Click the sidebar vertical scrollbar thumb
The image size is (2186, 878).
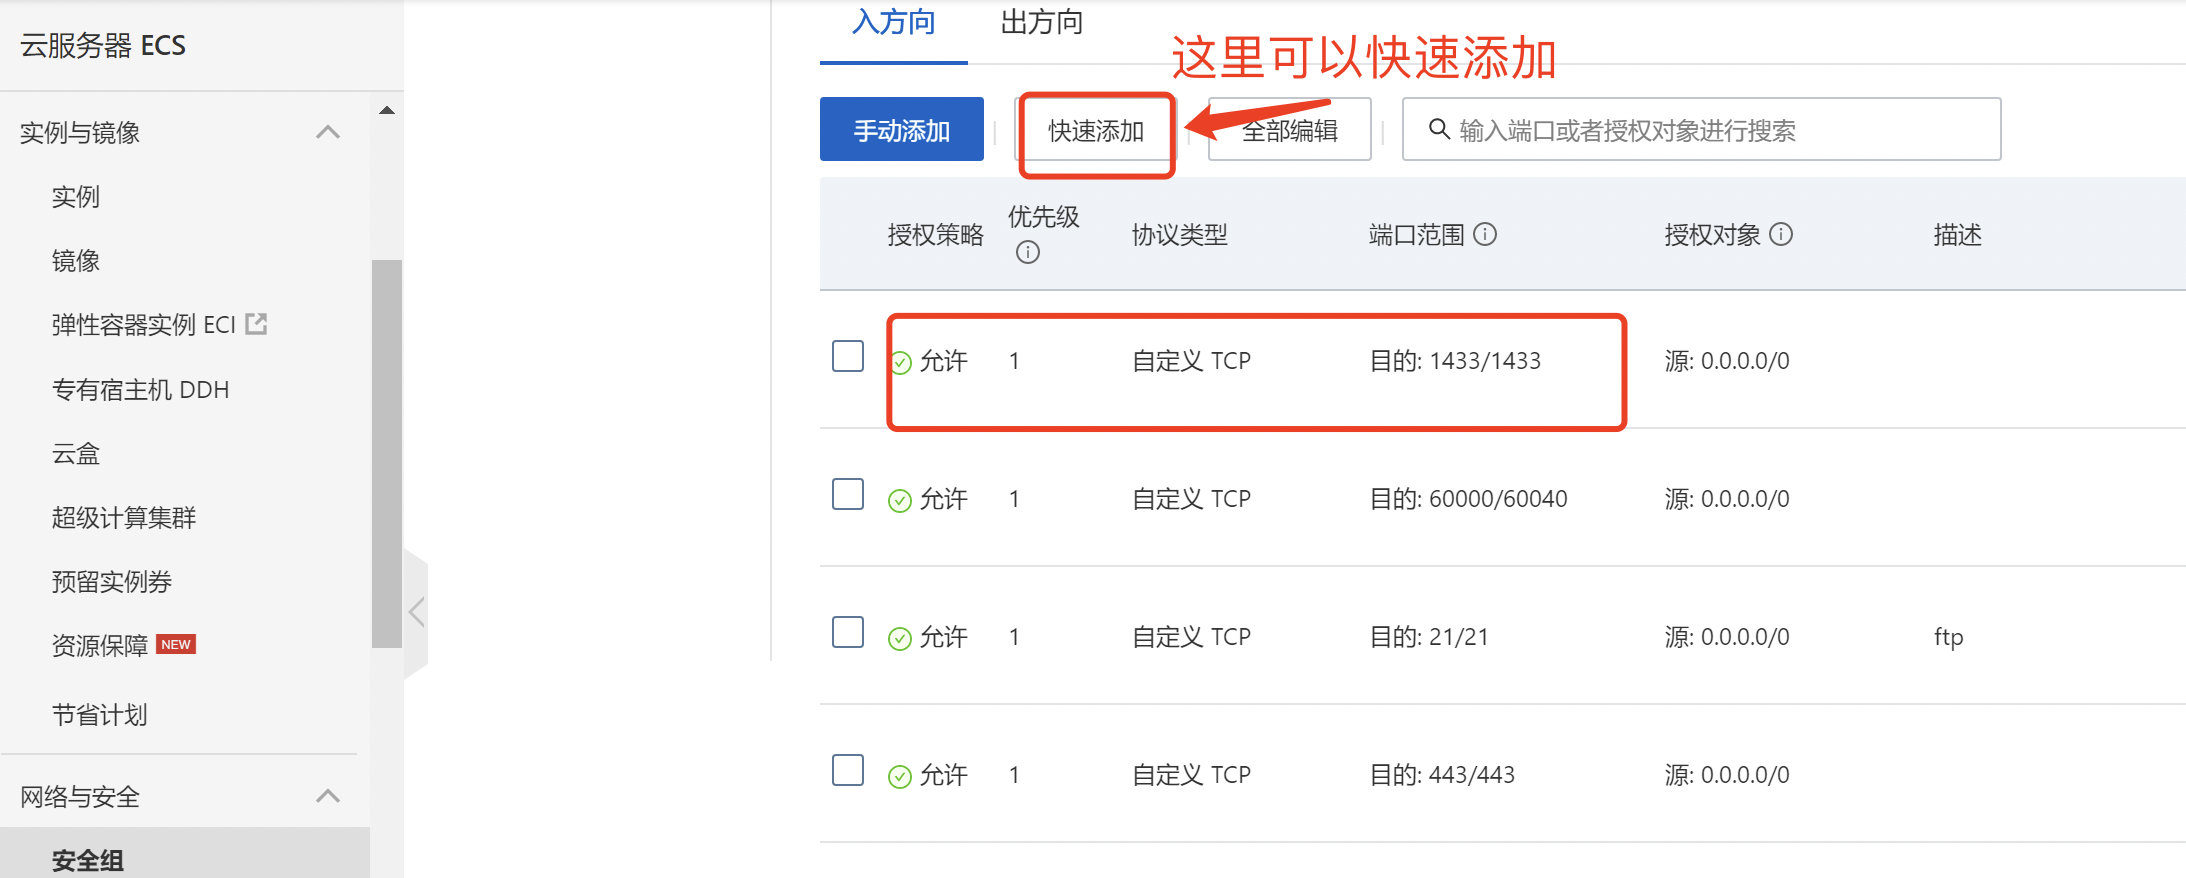point(387,454)
